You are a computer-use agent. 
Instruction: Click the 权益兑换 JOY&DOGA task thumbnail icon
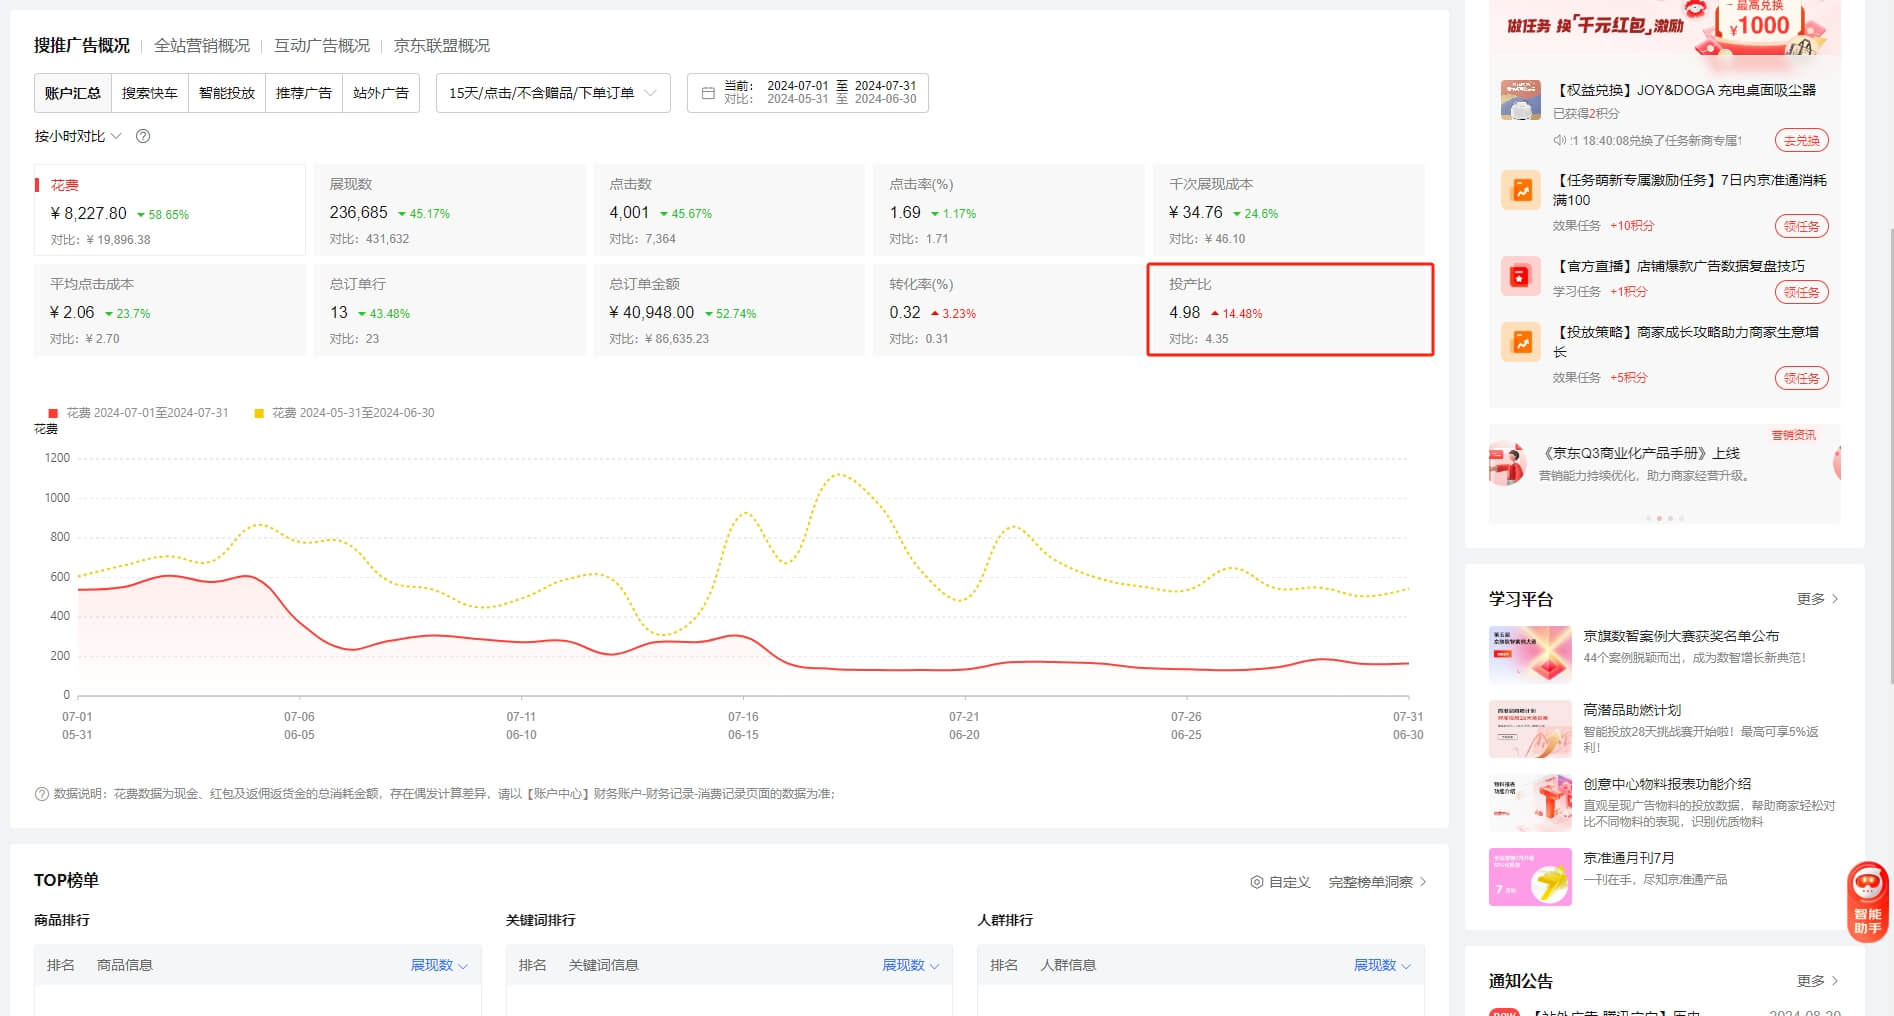click(1520, 100)
